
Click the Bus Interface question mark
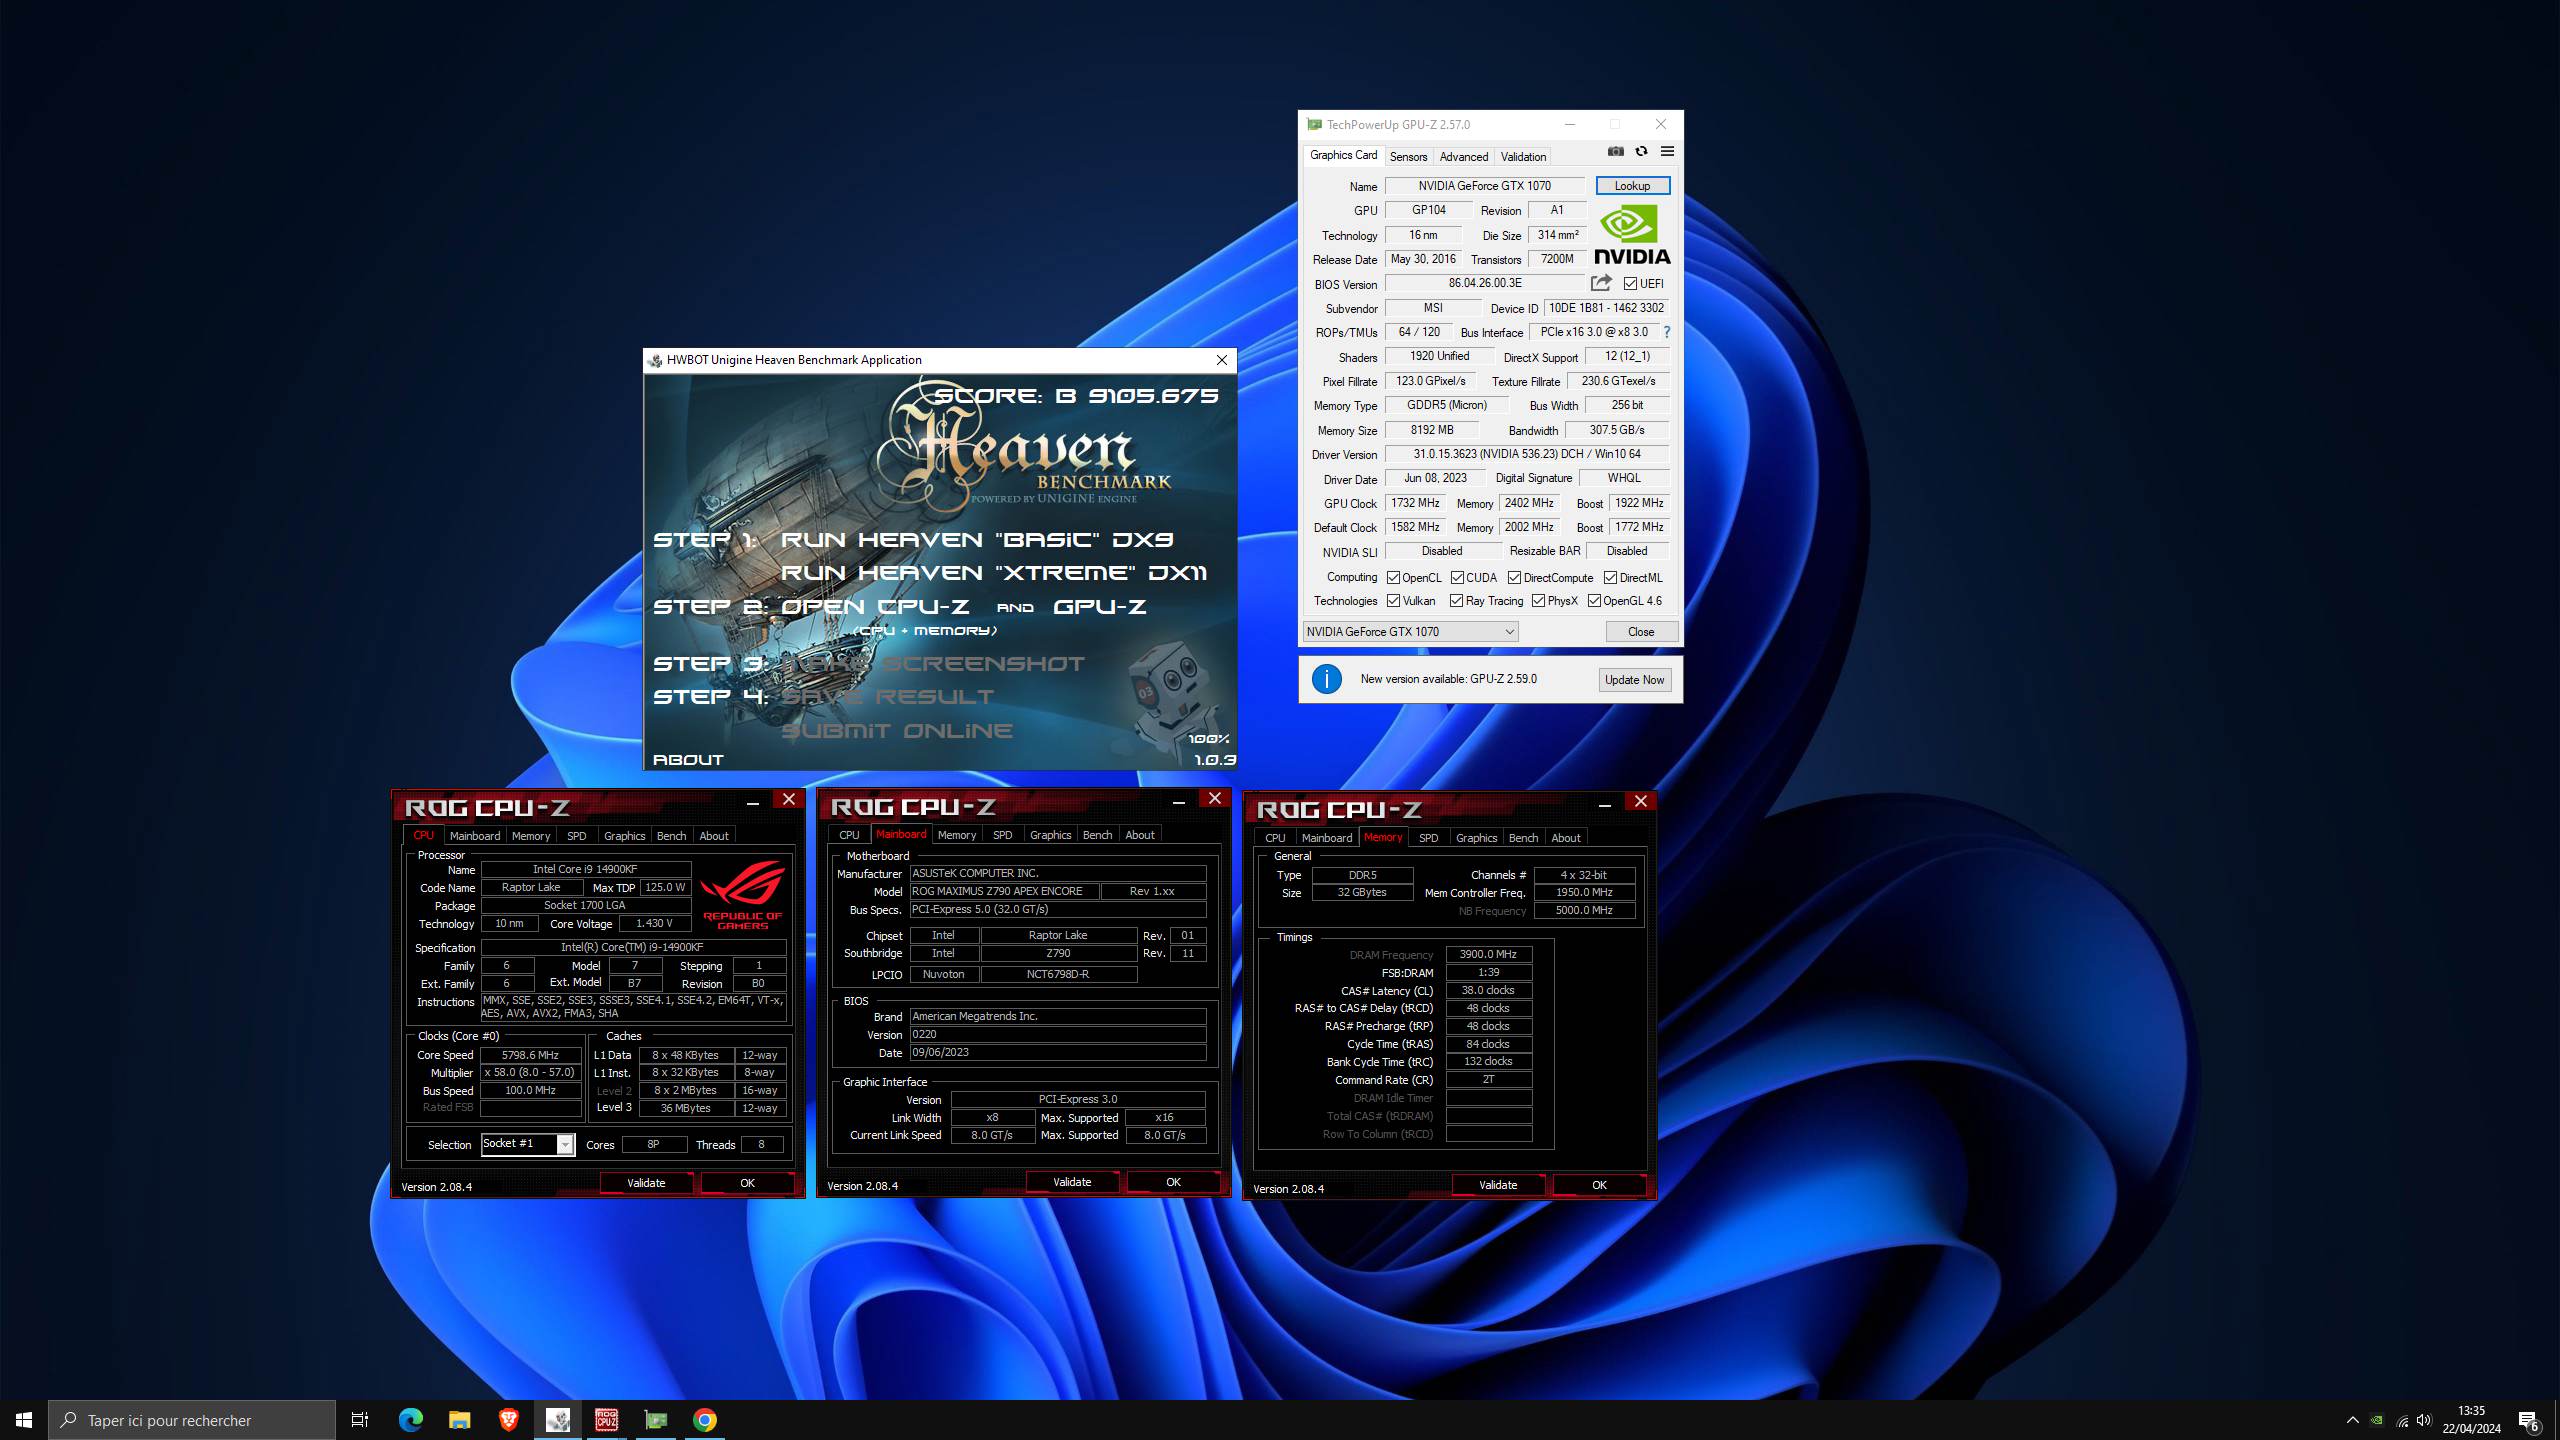(x=1666, y=332)
